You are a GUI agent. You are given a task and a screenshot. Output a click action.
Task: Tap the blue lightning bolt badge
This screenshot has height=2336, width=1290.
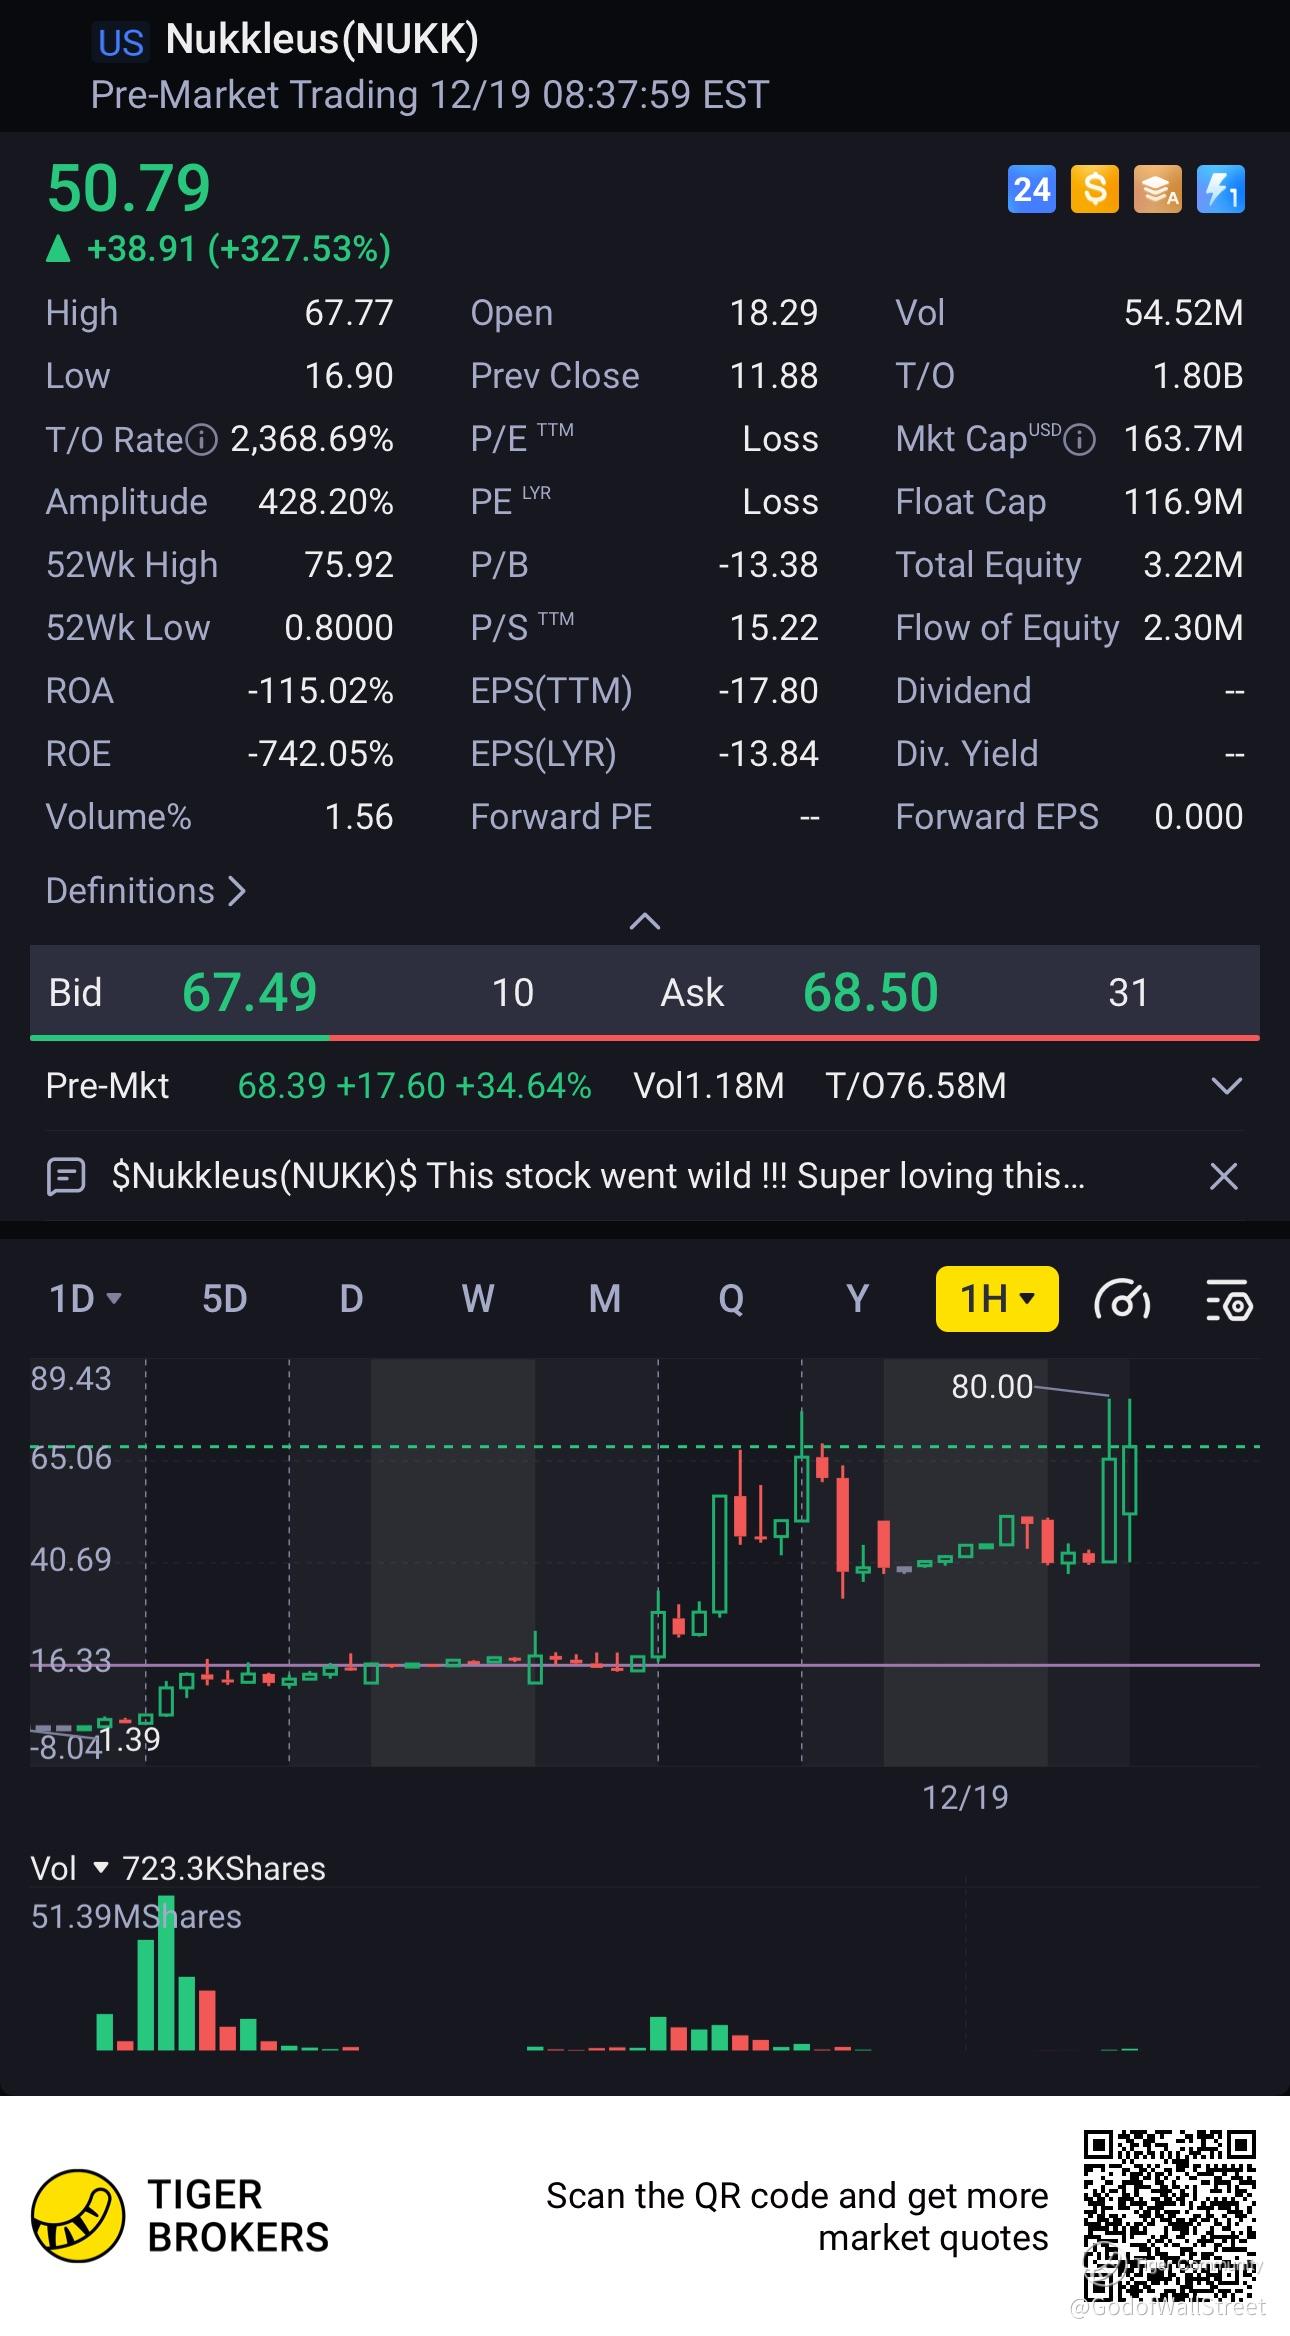(x=1221, y=189)
